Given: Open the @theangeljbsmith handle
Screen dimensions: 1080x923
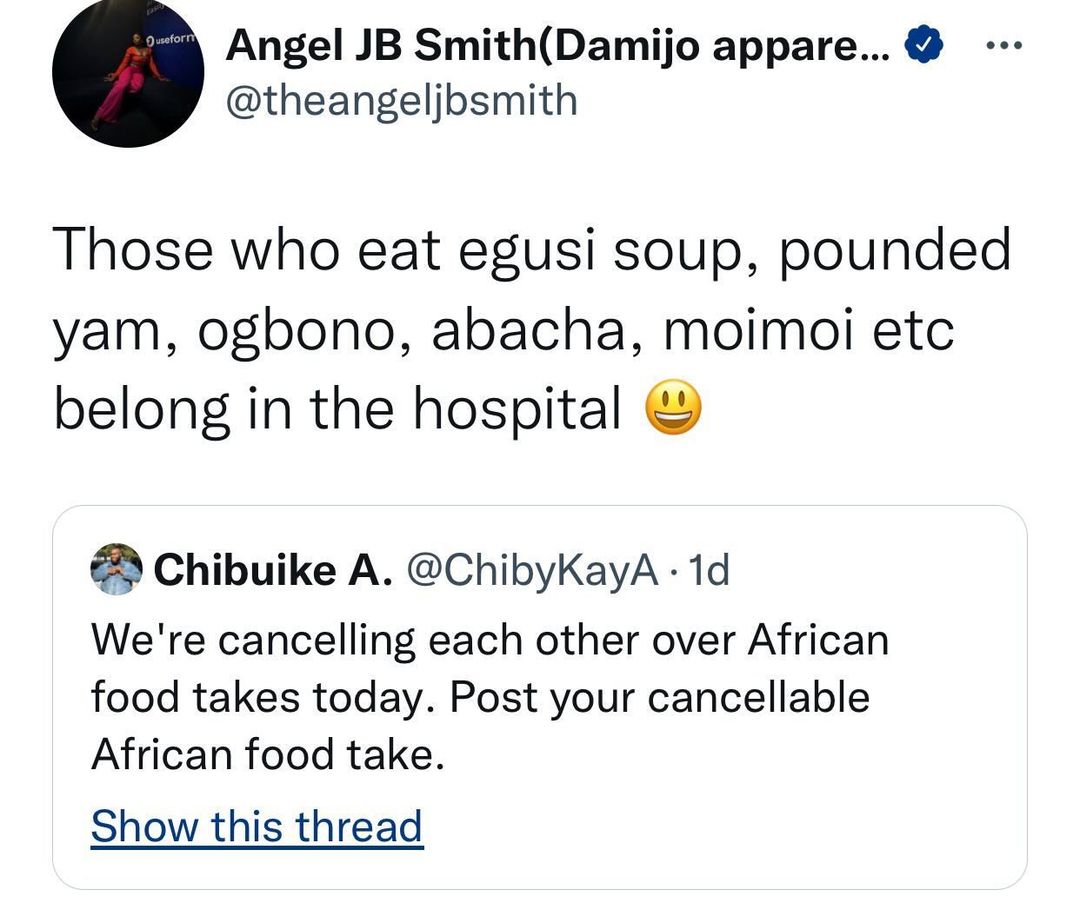Looking at the screenshot, I should 402,100.
